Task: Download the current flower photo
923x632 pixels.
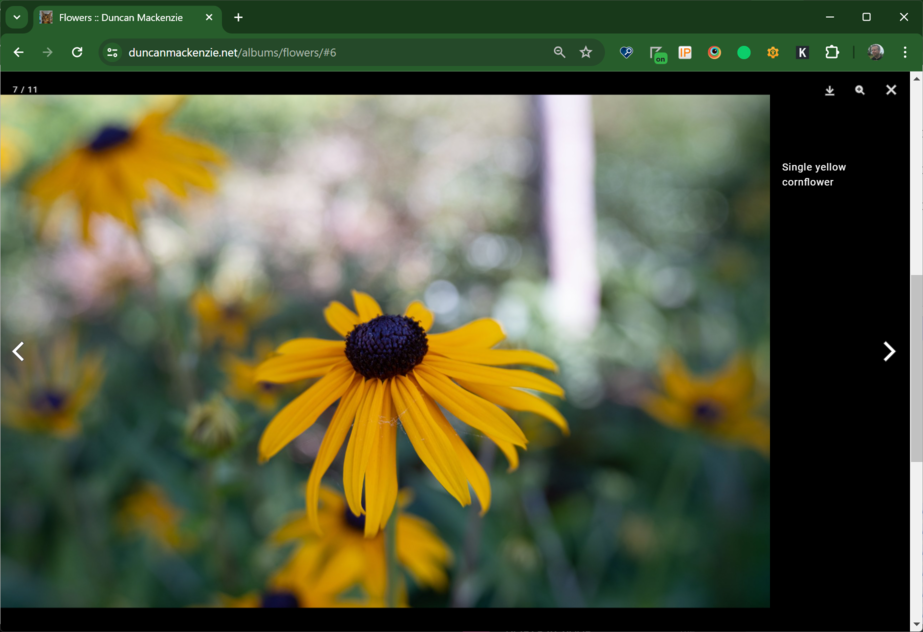Action: (829, 91)
